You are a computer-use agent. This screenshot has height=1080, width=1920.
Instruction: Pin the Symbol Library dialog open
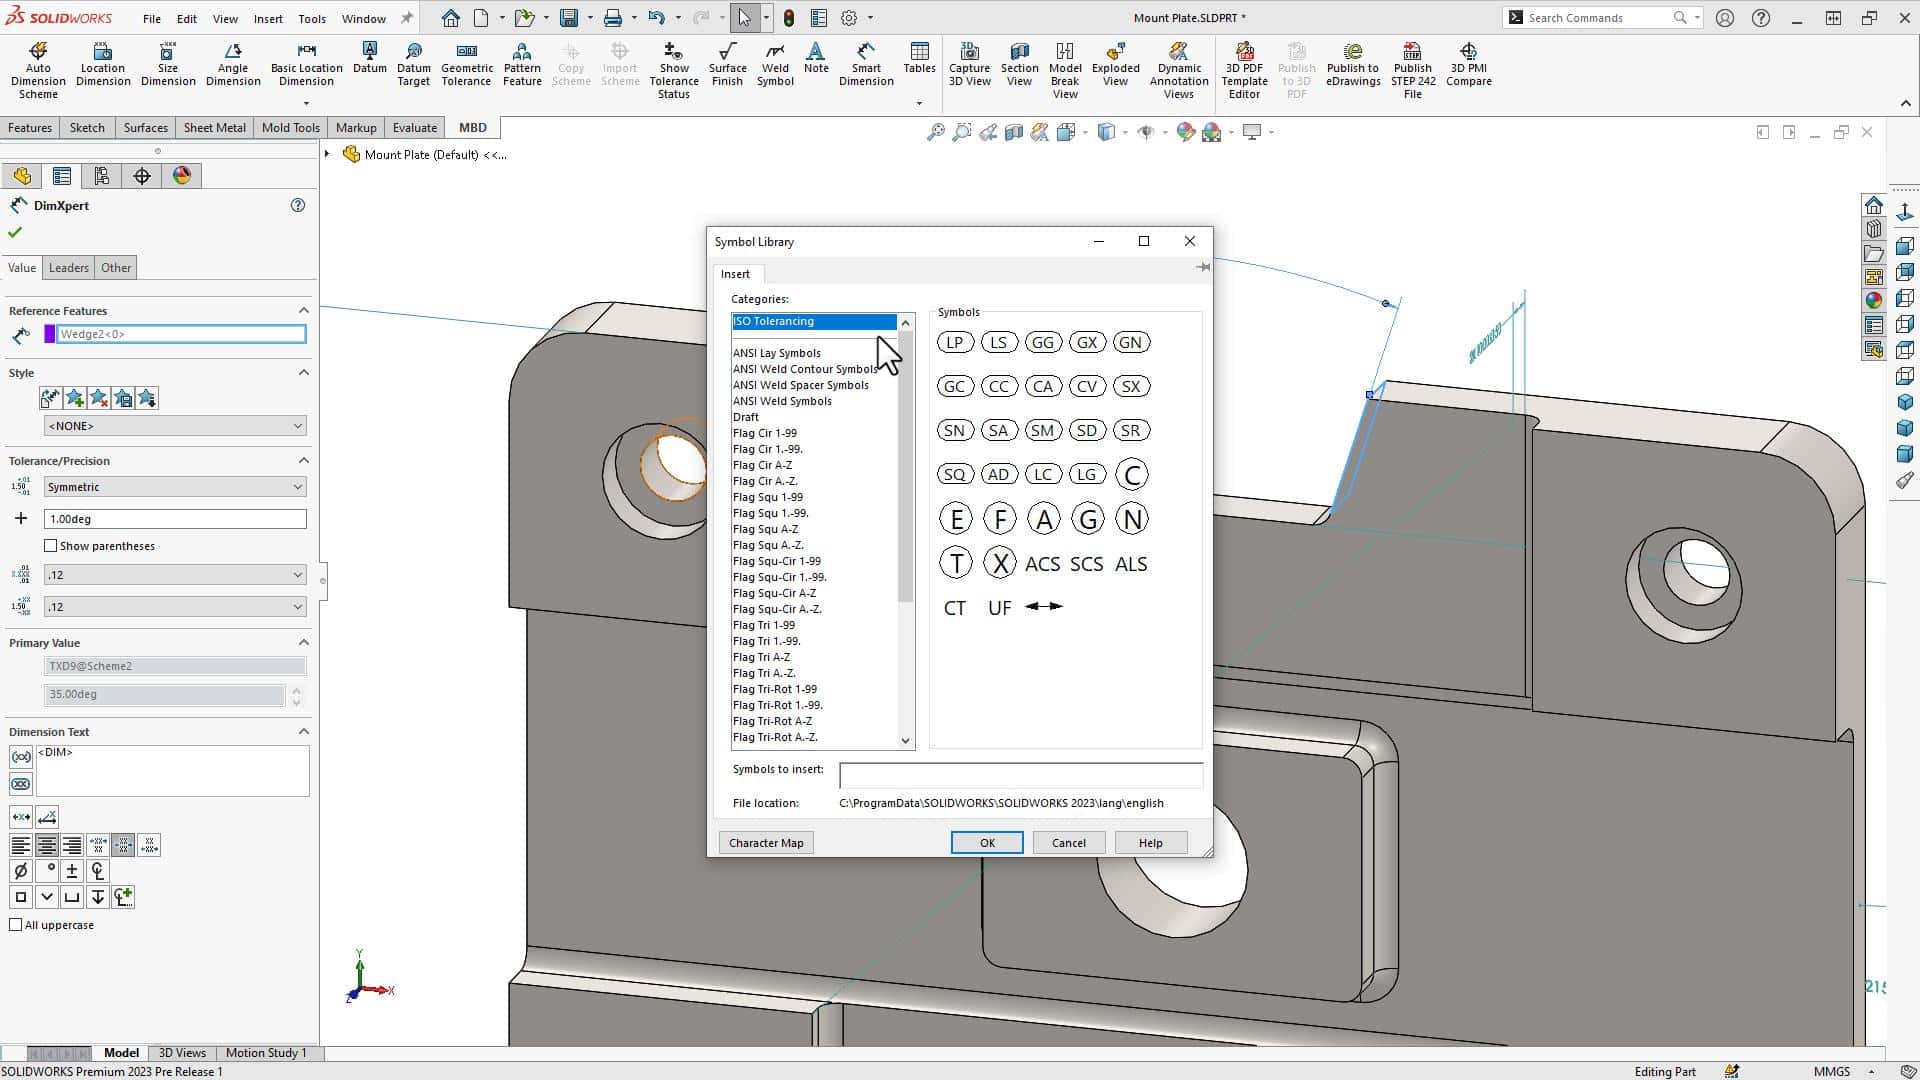tap(1203, 267)
